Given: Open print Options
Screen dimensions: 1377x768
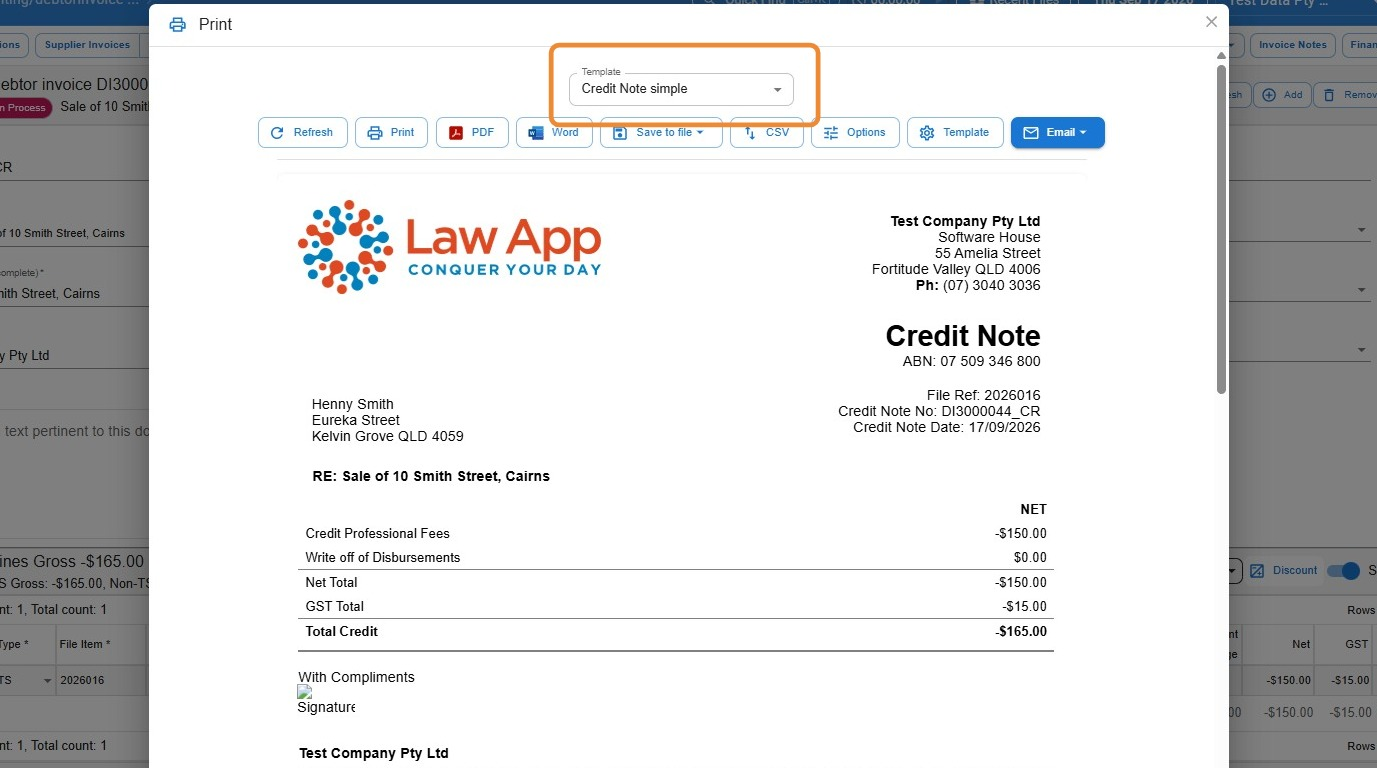Looking at the screenshot, I should pos(855,132).
